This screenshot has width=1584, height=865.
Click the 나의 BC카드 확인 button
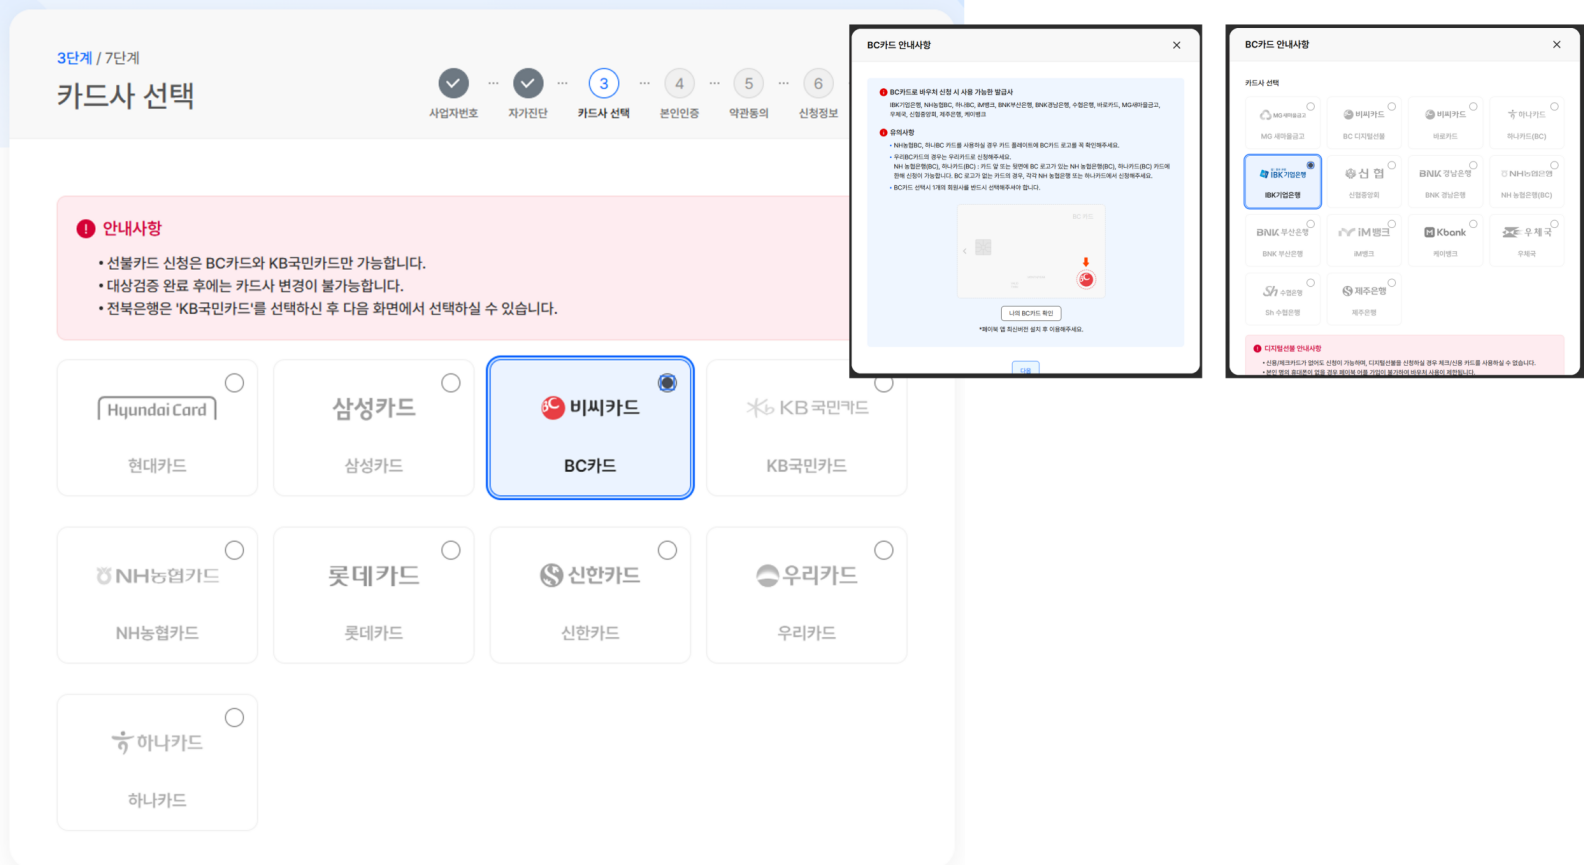1031,313
